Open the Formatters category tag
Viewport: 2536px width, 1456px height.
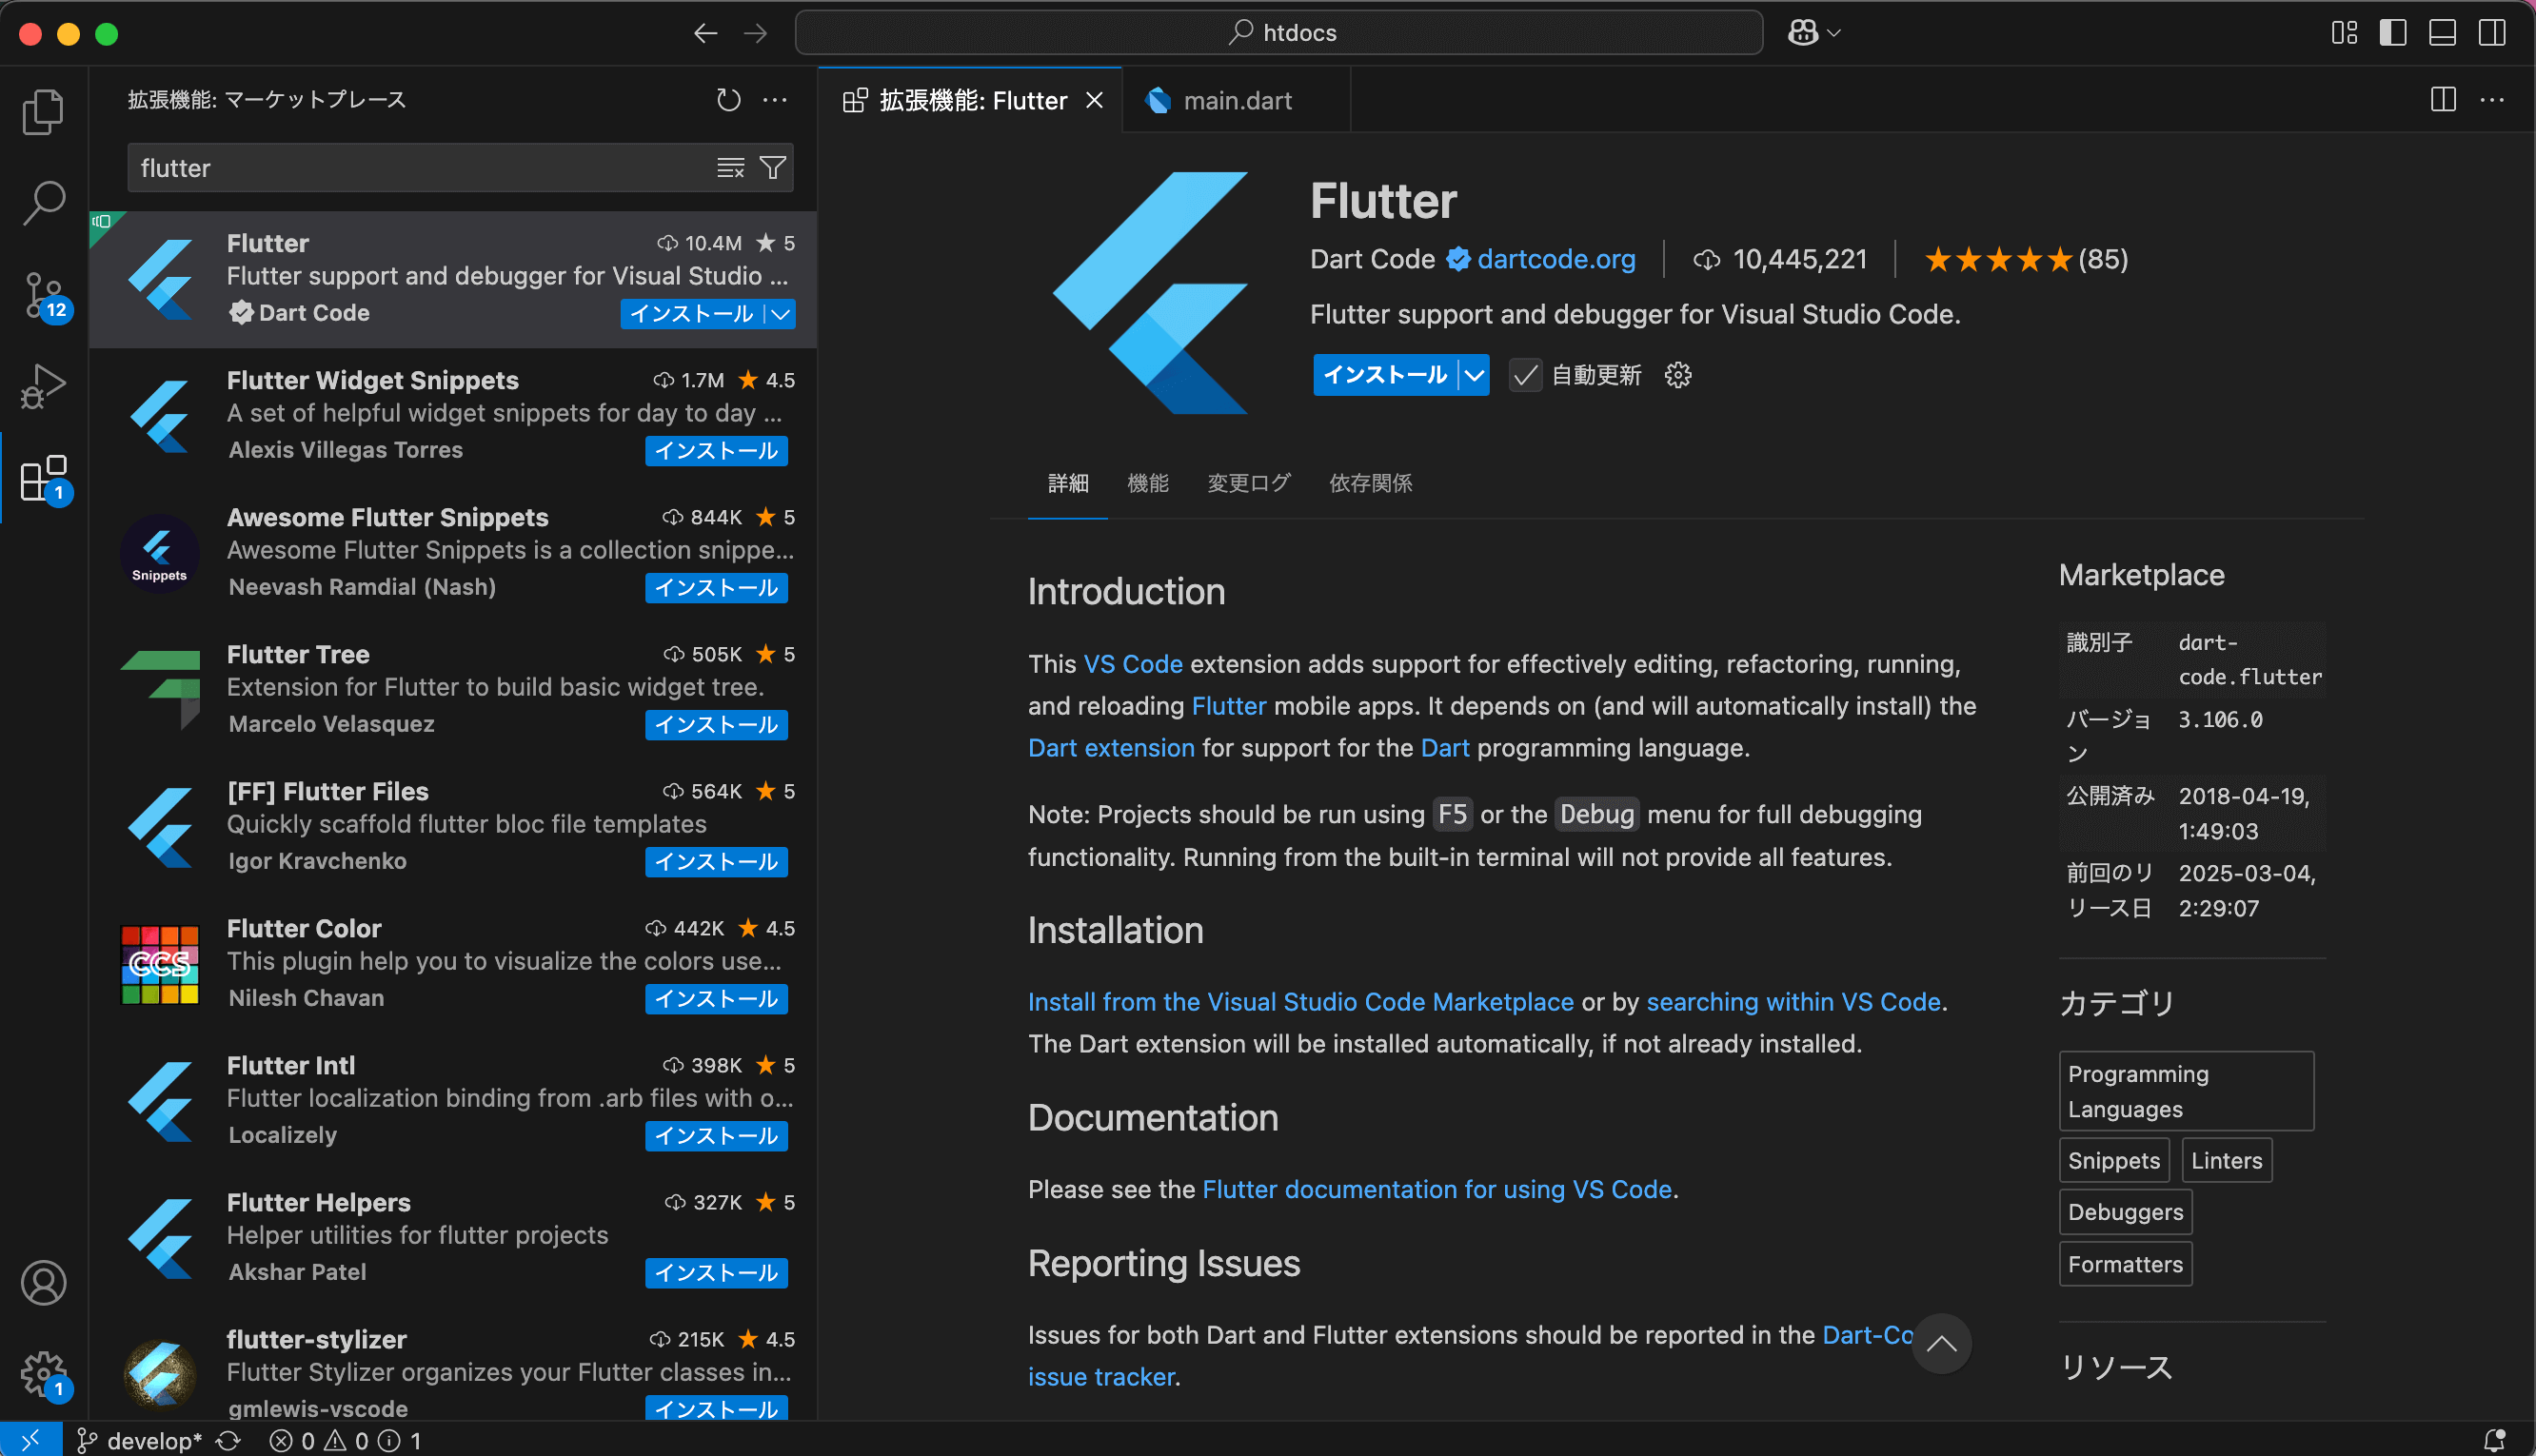coord(2125,1264)
